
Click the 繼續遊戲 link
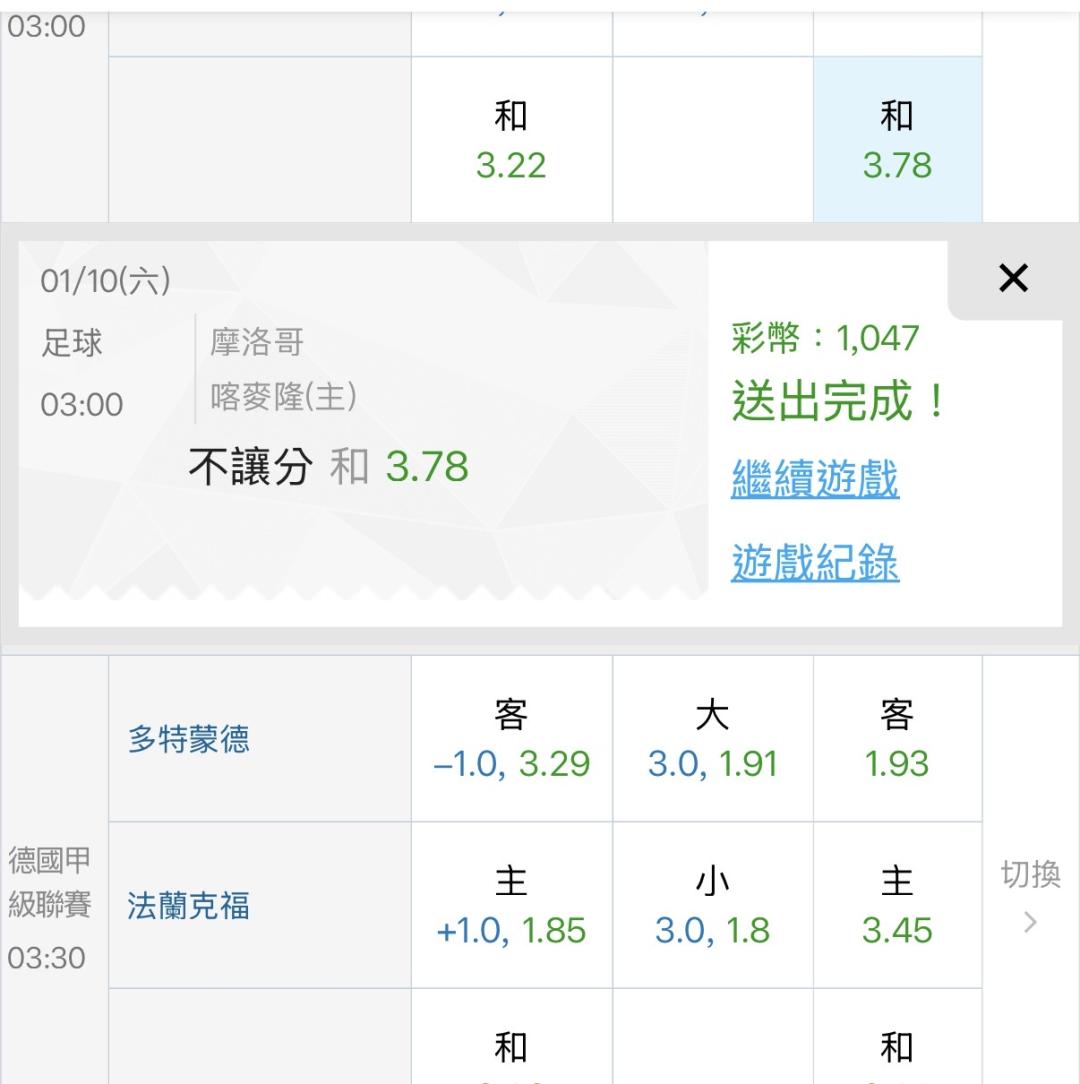[x=815, y=479]
